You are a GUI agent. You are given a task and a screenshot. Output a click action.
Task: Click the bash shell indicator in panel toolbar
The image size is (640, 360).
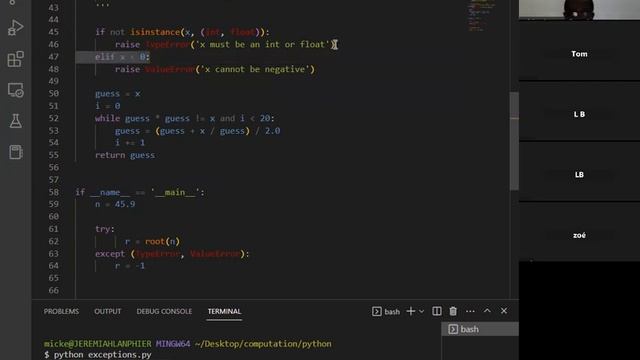[386, 311]
